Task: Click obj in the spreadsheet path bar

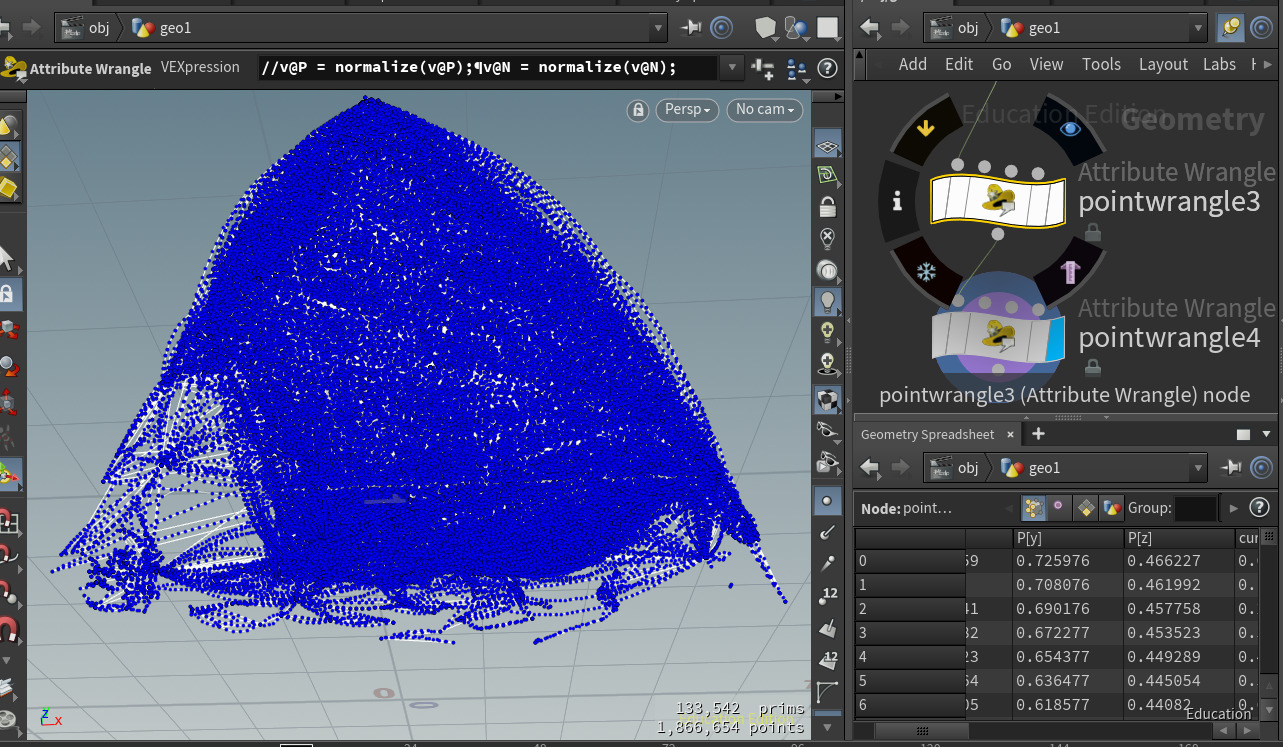Action: [x=955, y=467]
